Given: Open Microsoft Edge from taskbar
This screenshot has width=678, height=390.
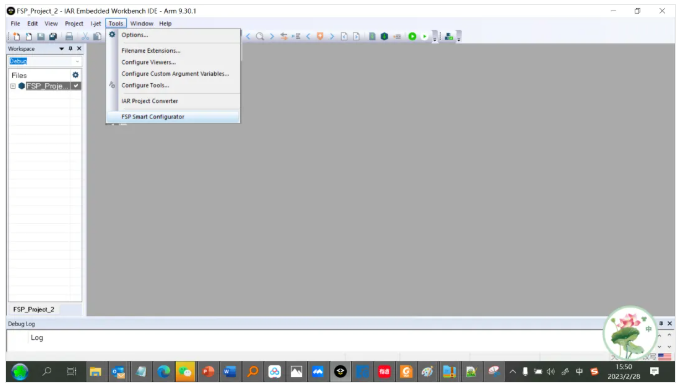Looking at the screenshot, I should pos(163,371).
